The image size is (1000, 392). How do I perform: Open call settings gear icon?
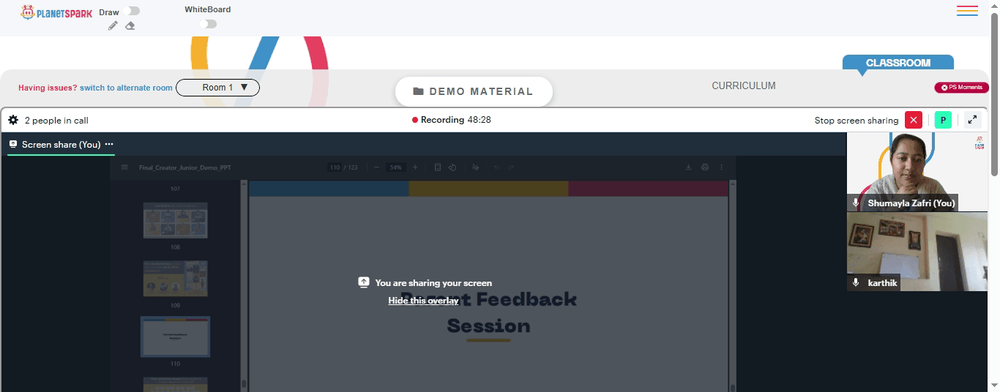[13, 120]
